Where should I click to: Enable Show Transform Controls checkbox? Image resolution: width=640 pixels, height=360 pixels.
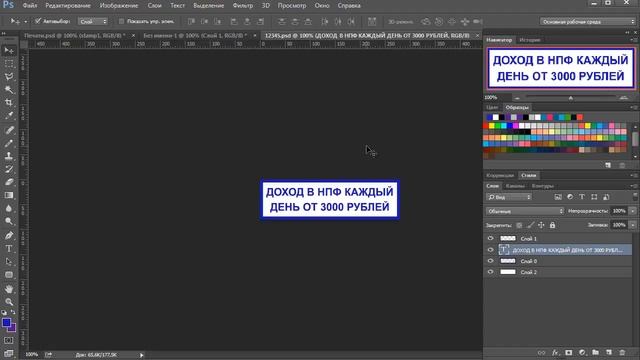point(121,21)
